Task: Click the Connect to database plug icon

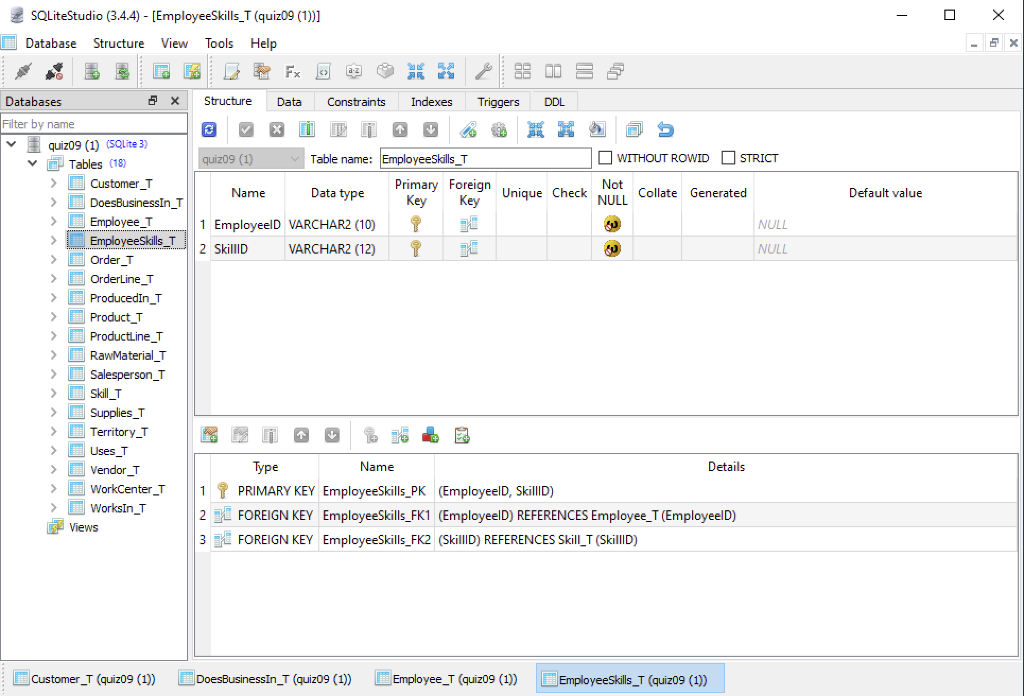Action: (x=24, y=71)
